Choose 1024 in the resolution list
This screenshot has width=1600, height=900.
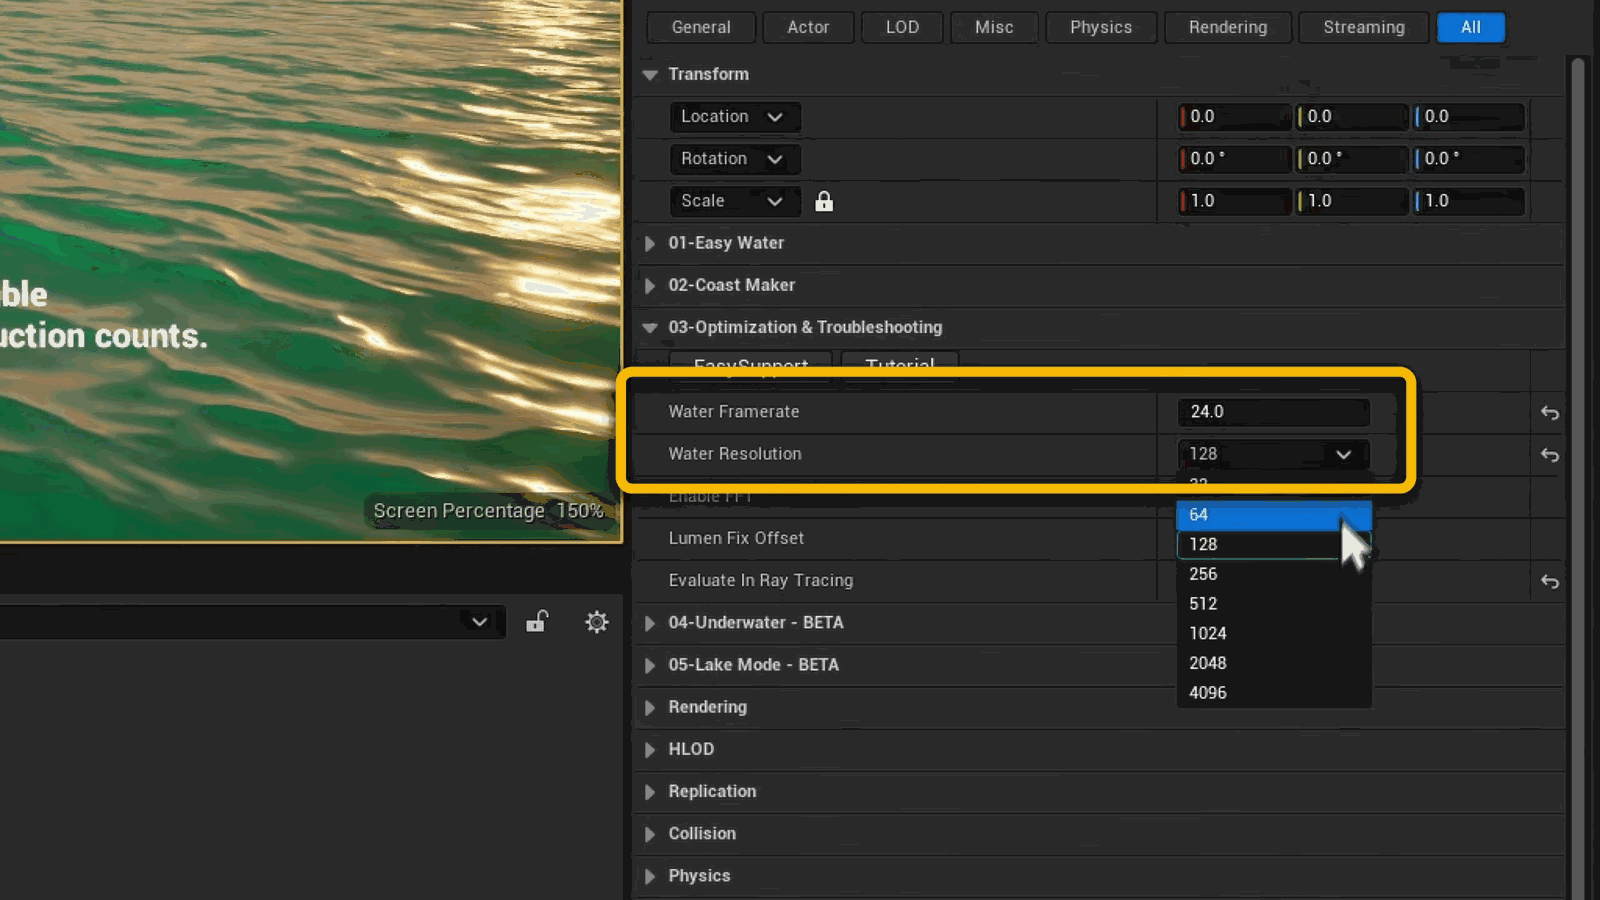tap(1273, 633)
